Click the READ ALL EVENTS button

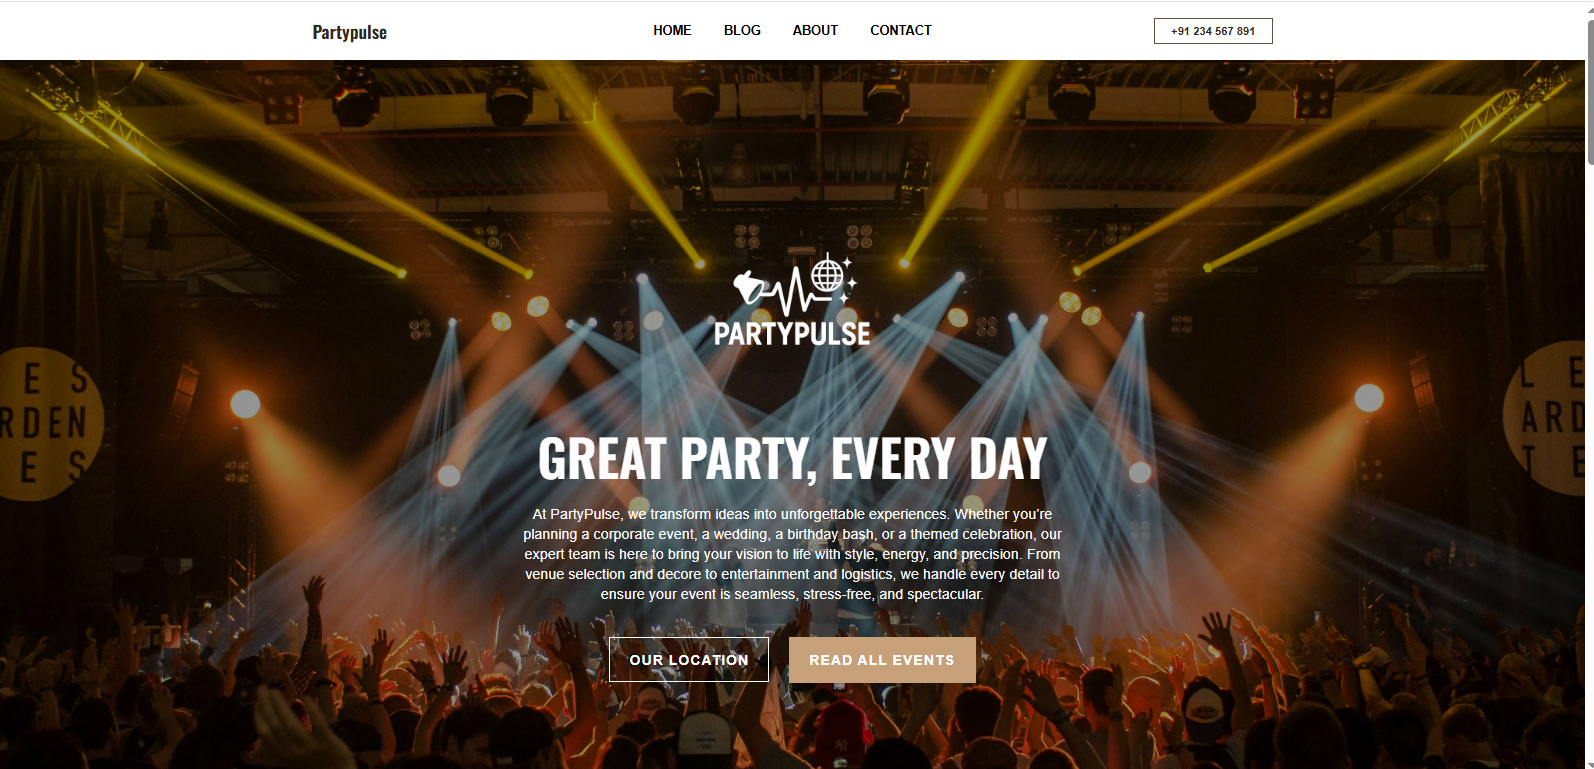point(882,660)
